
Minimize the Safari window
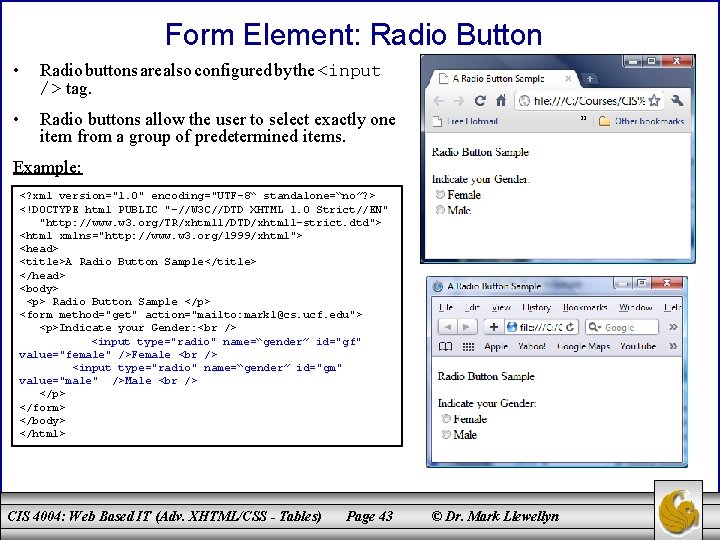(623, 284)
